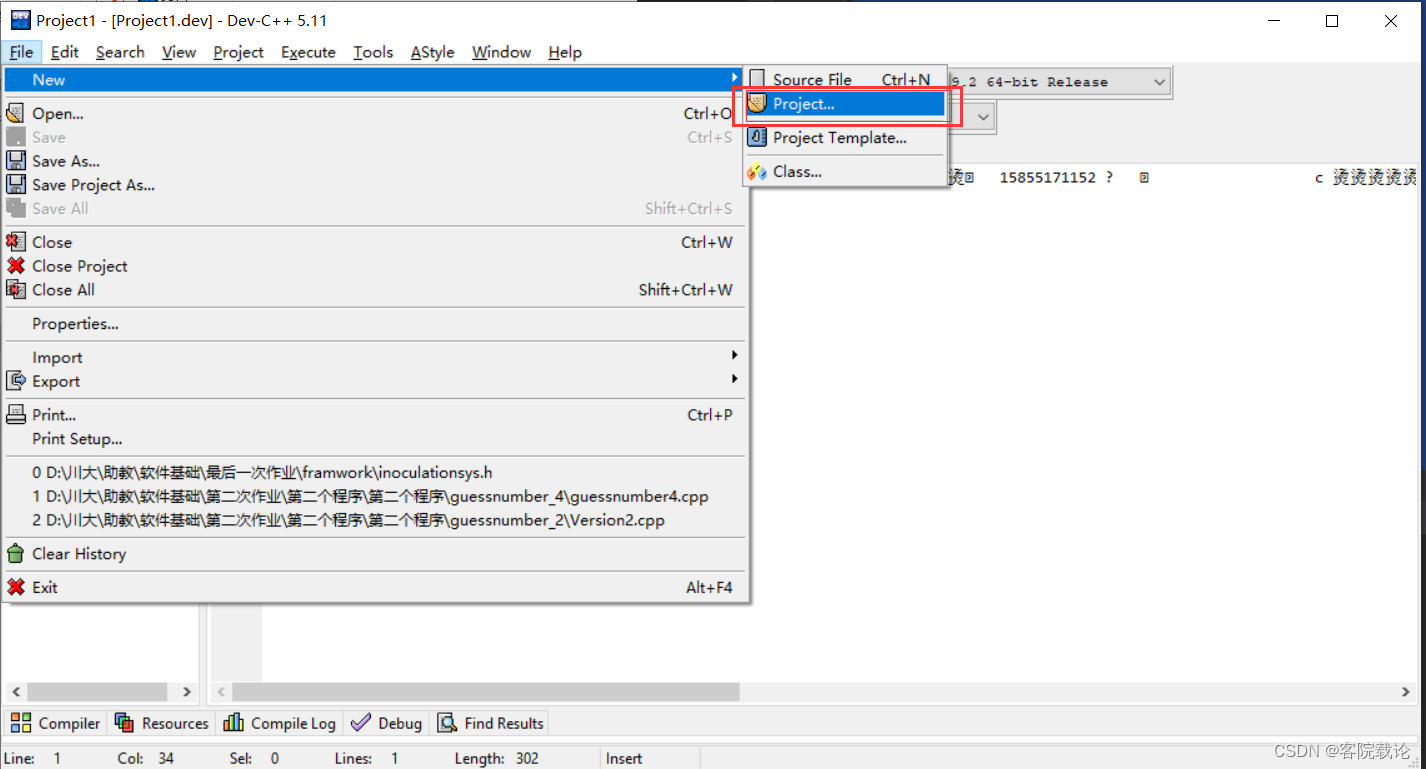Click the Debug checkmark icon
Screen dimensions: 1426x769
(361, 723)
